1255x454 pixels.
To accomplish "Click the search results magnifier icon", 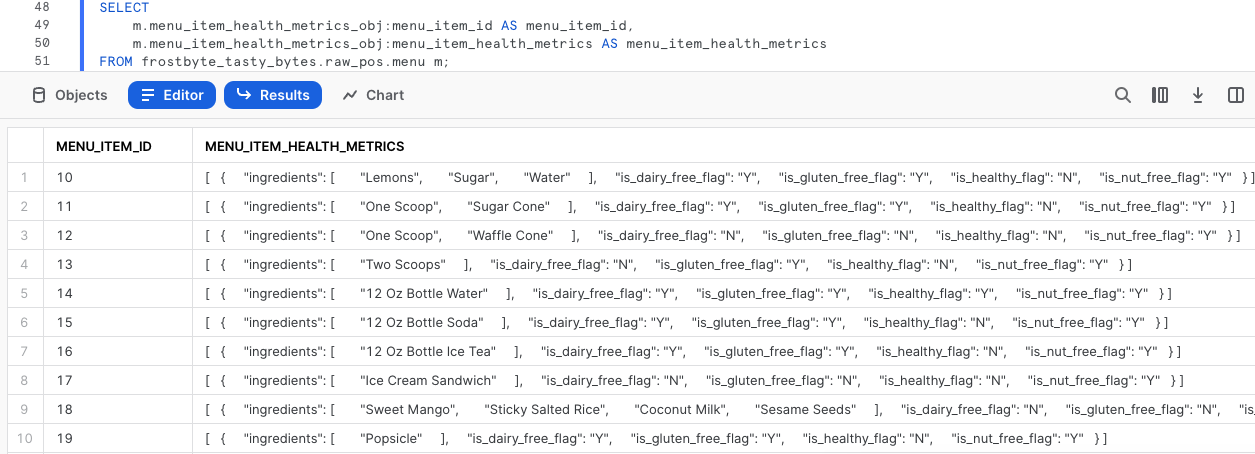I will [1123, 95].
